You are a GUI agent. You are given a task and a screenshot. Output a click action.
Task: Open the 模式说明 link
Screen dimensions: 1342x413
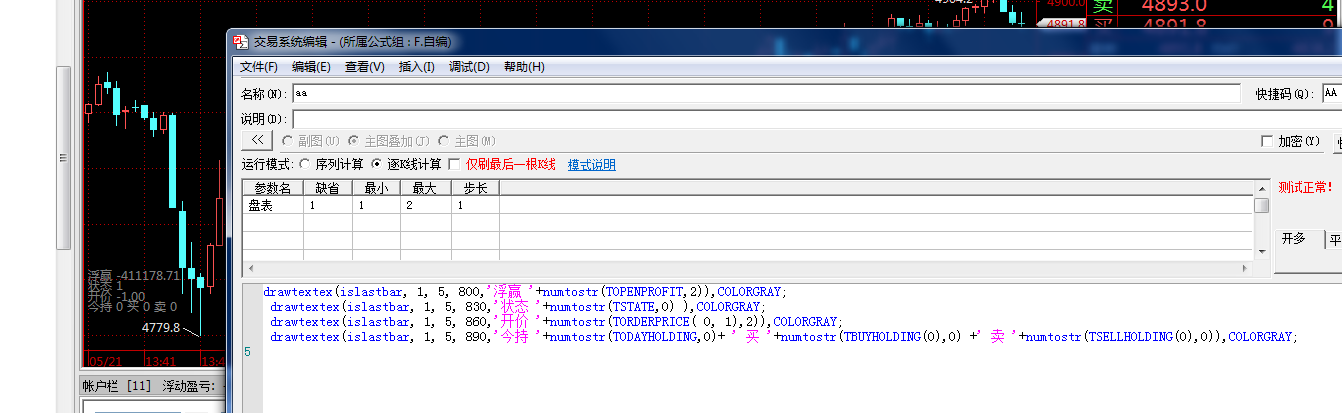pyautogui.click(x=592, y=165)
